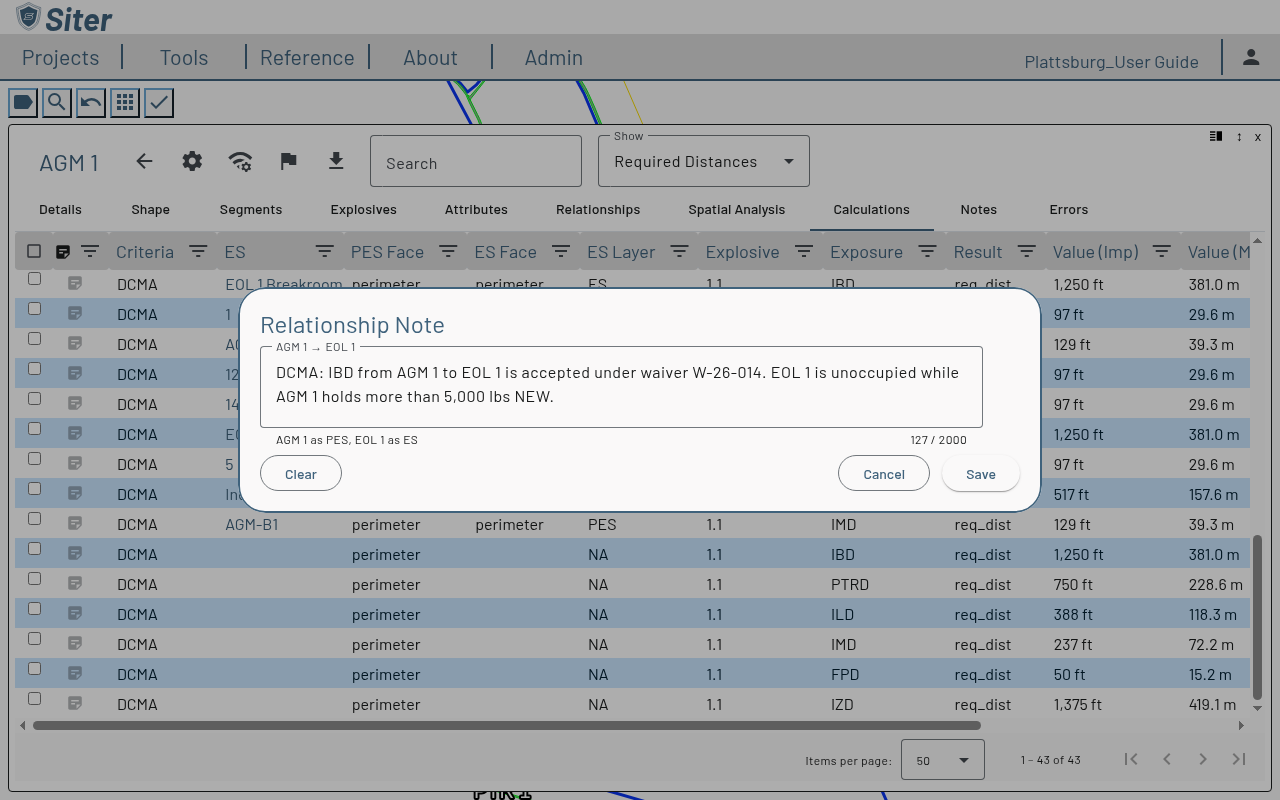This screenshot has width=1280, height=800.
Task: Open the Projects menu
Action: pos(60,58)
